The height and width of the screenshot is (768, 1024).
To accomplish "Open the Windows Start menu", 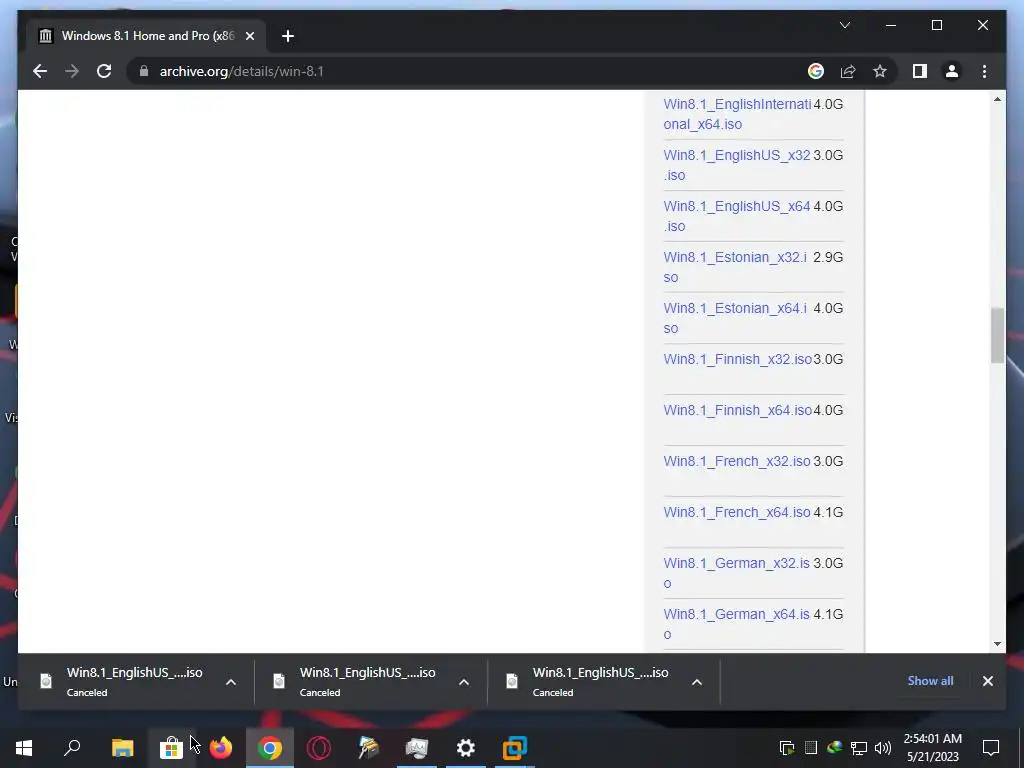I will [x=24, y=748].
